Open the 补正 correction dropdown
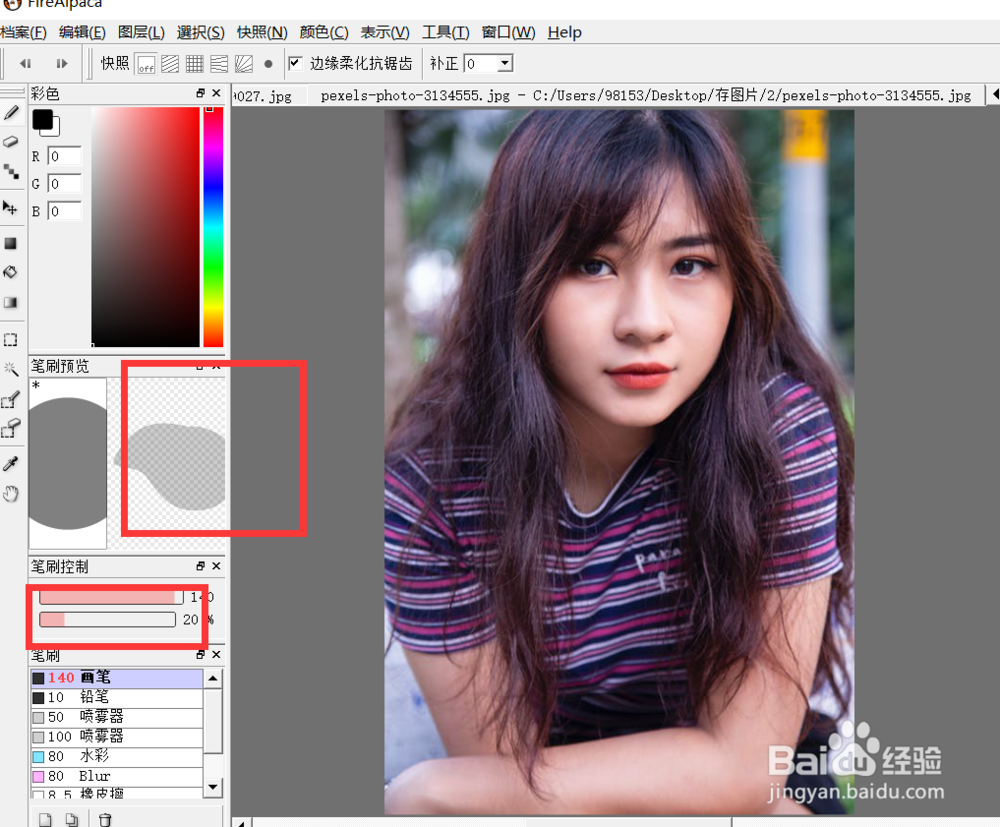The height and width of the screenshot is (827, 1000). pos(505,63)
